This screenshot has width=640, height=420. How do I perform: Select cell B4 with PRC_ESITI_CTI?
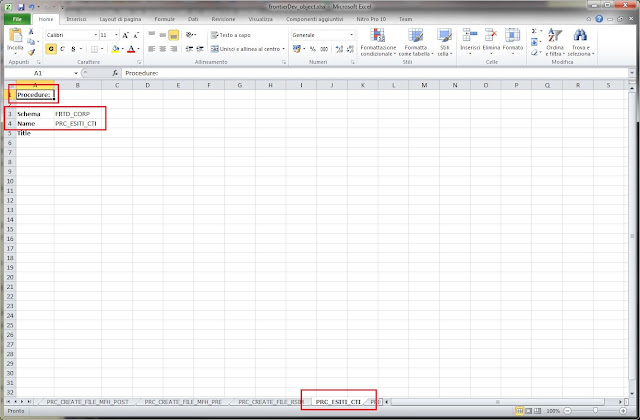point(78,124)
